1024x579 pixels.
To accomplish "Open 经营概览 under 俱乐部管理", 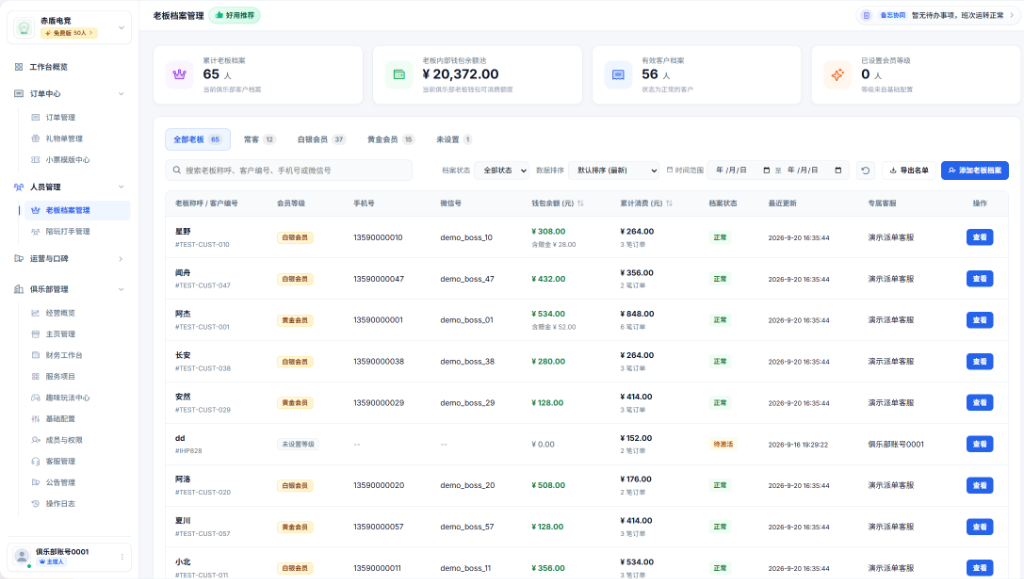I will (60, 313).
